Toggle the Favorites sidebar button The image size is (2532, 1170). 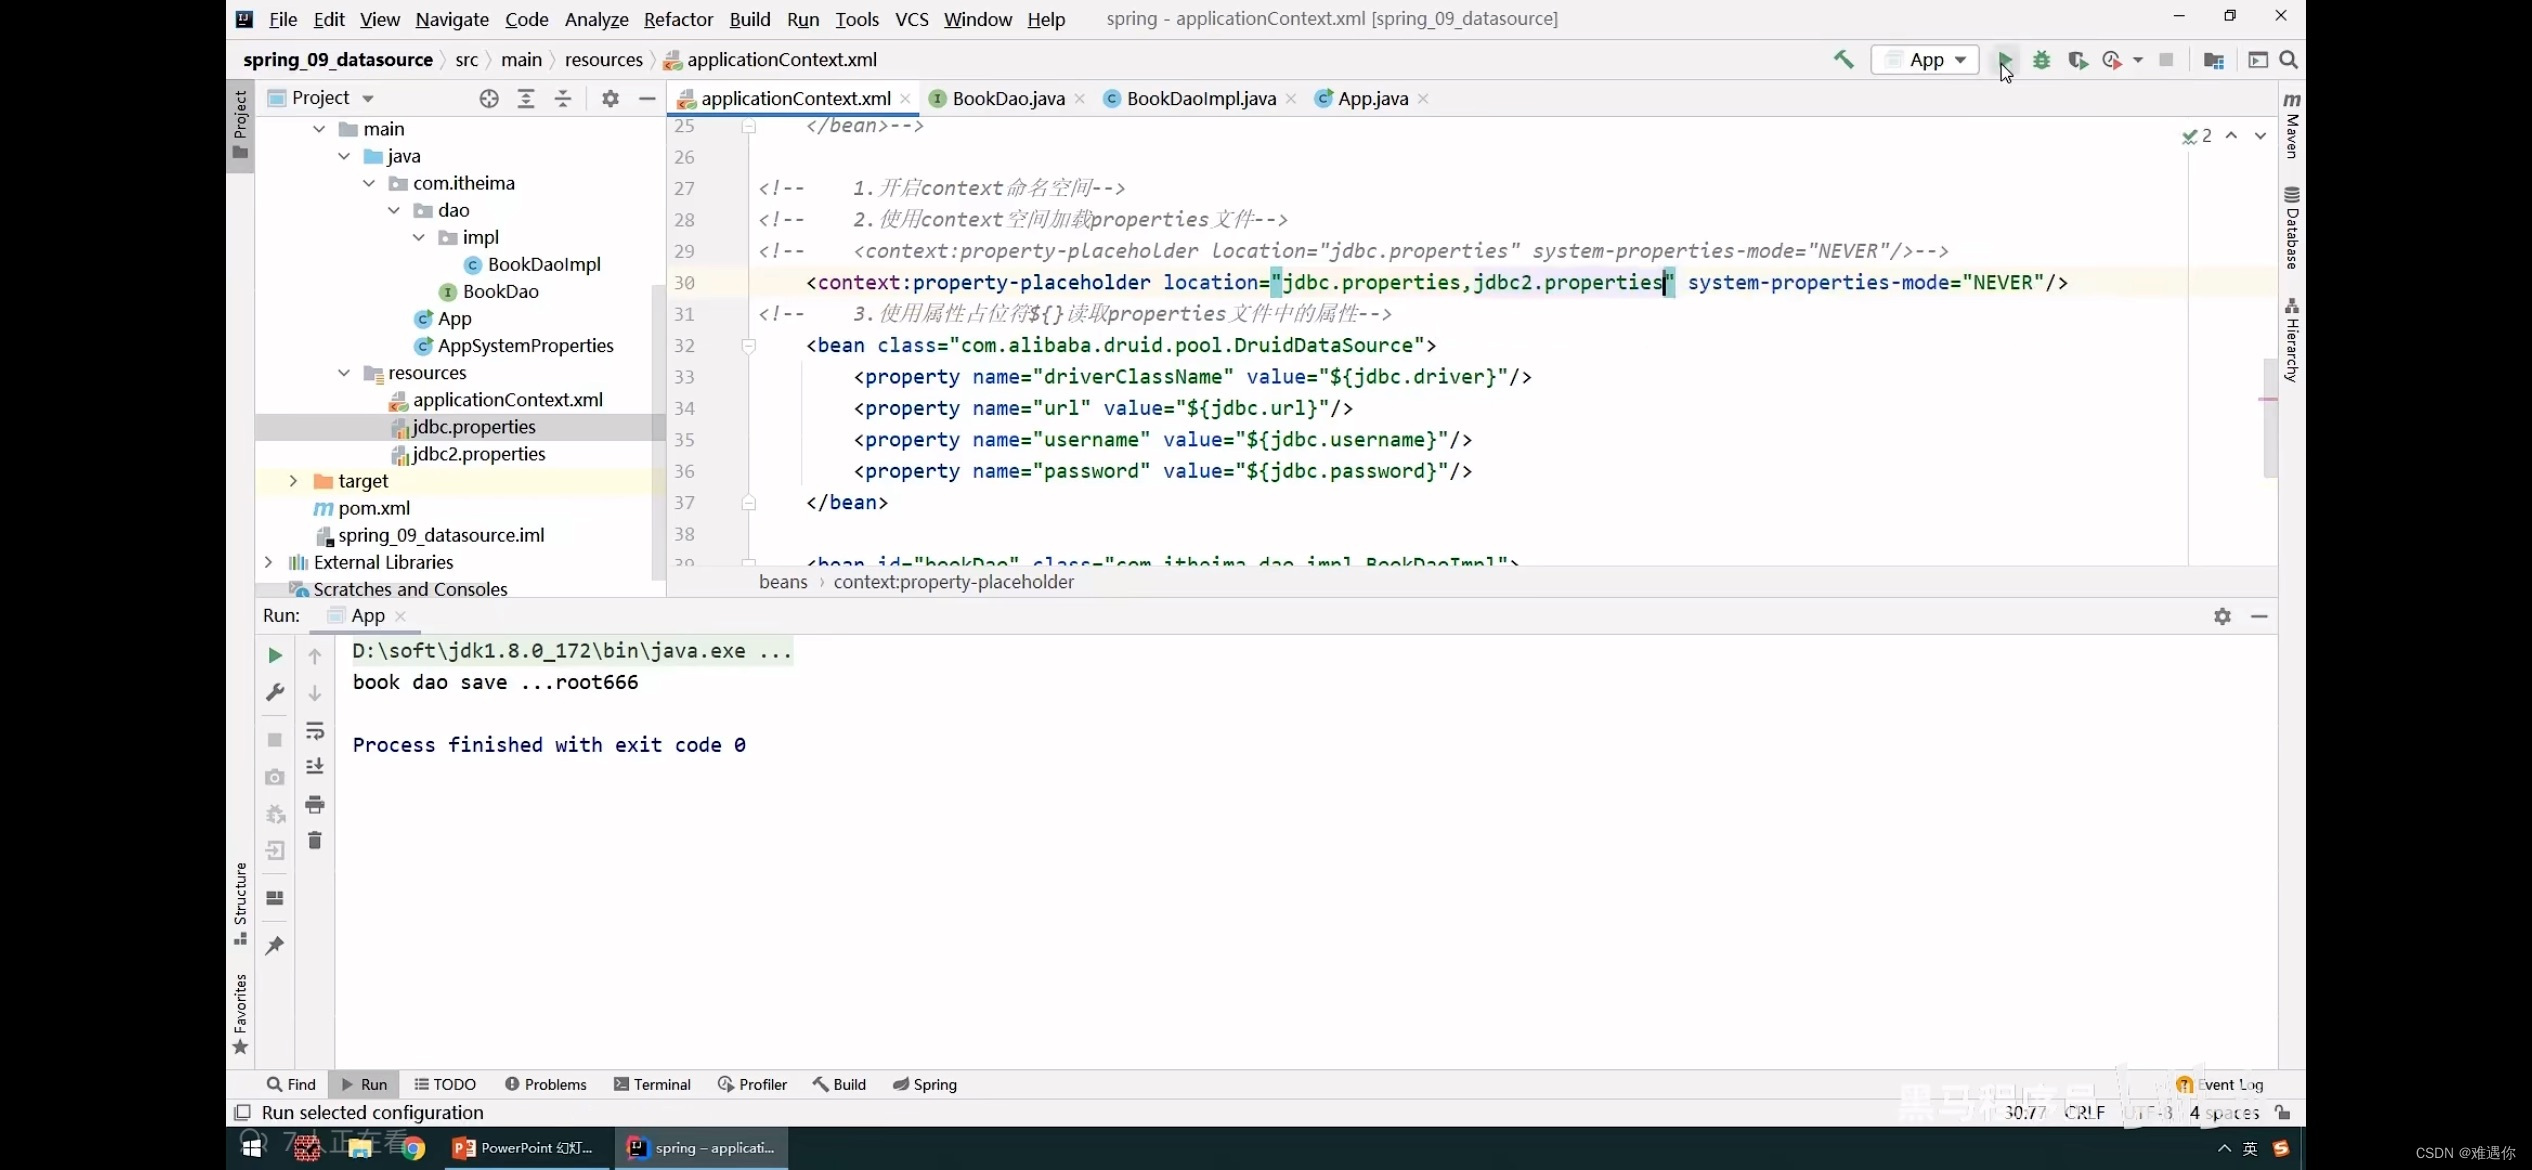point(240,1014)
